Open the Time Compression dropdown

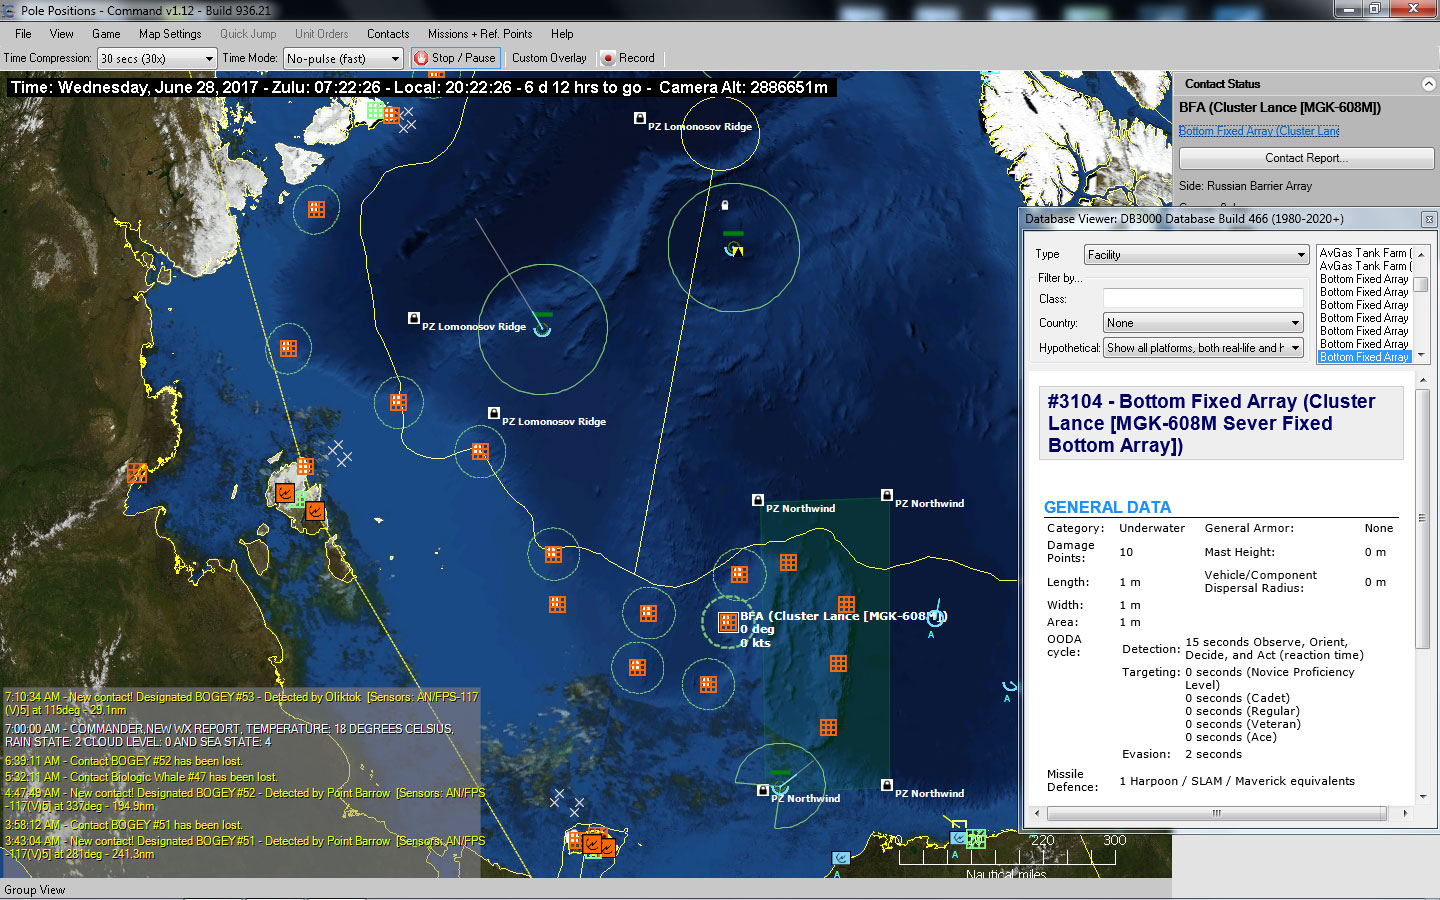click(155, 58)
